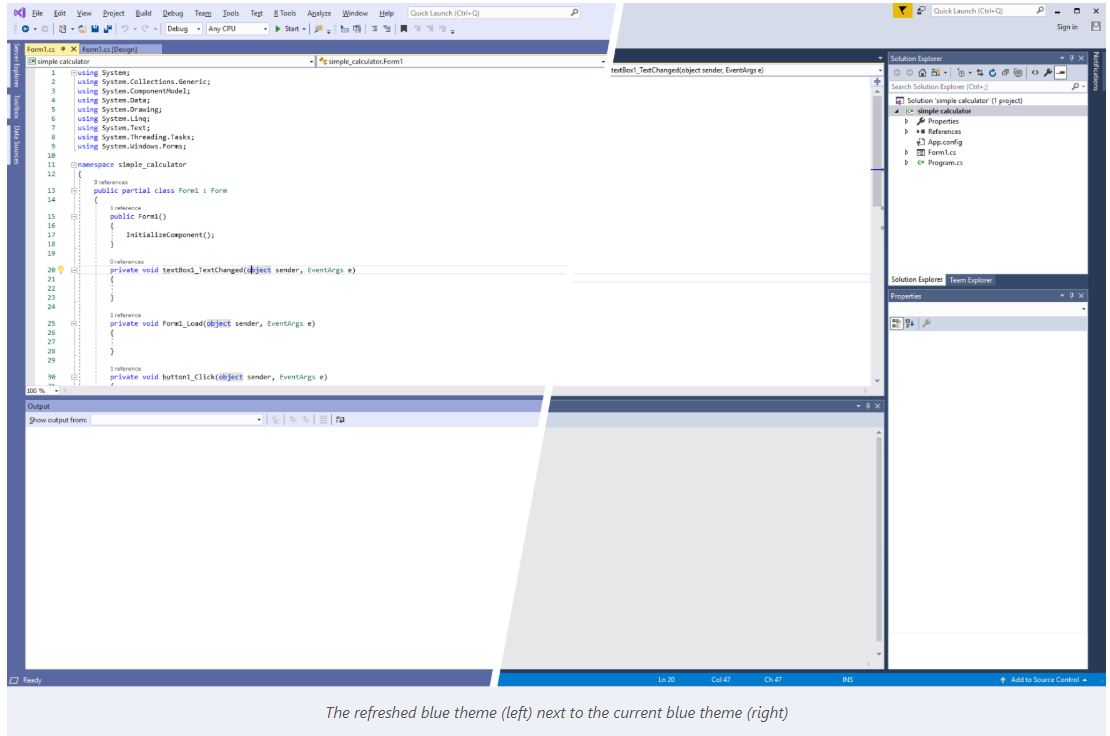Refresh the Solution Explorer
Screen dimensions: 1110x736
coord(993,72)
